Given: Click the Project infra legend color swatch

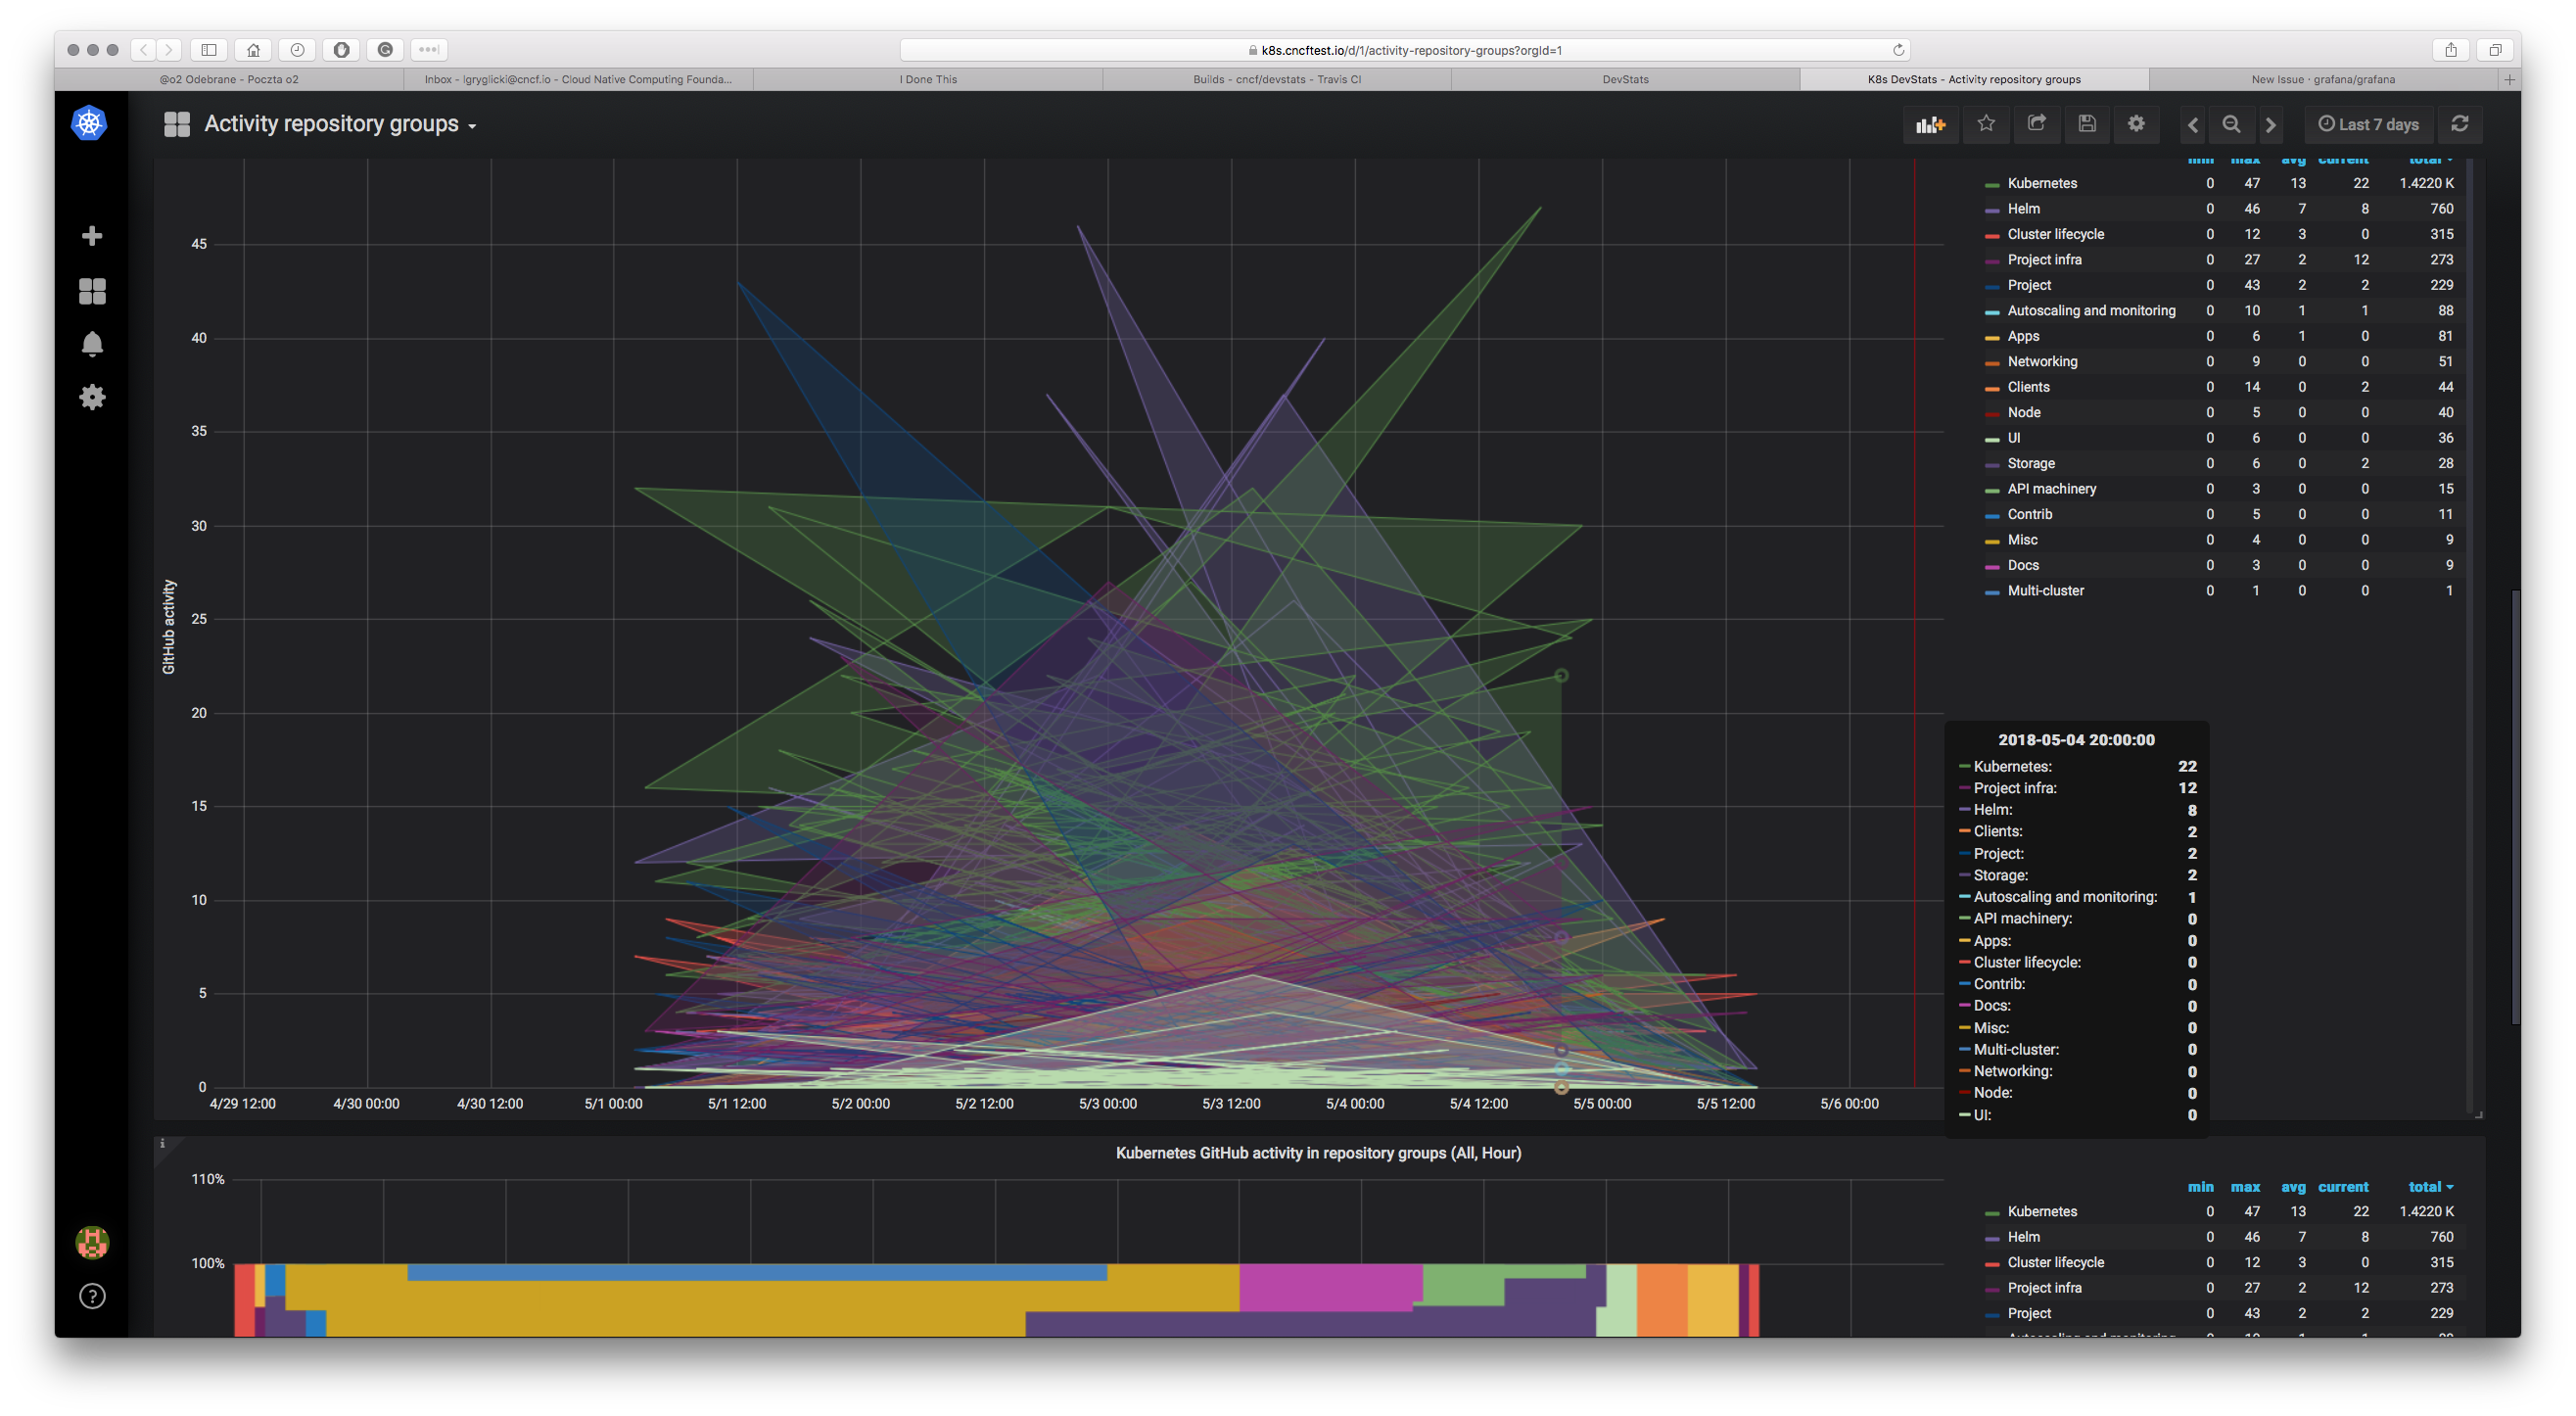Looking at the screenshot, I should click(1991, 261).
